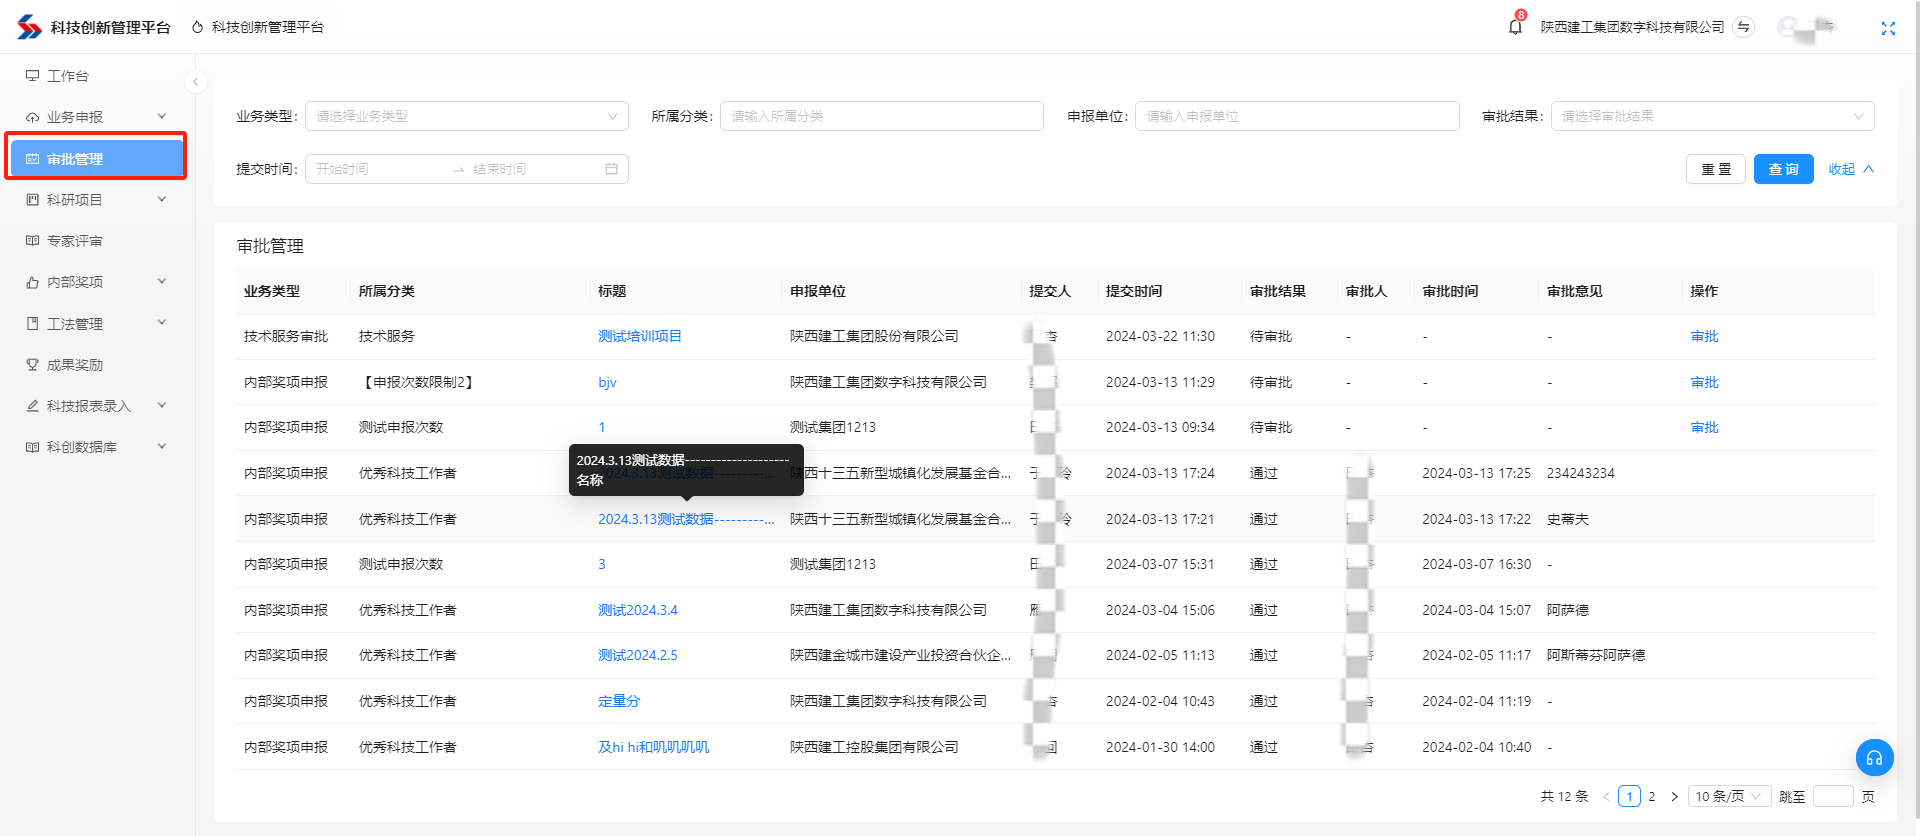Collapse the filters with 收起
The image size is (1920, 836).
(1850, 169)
